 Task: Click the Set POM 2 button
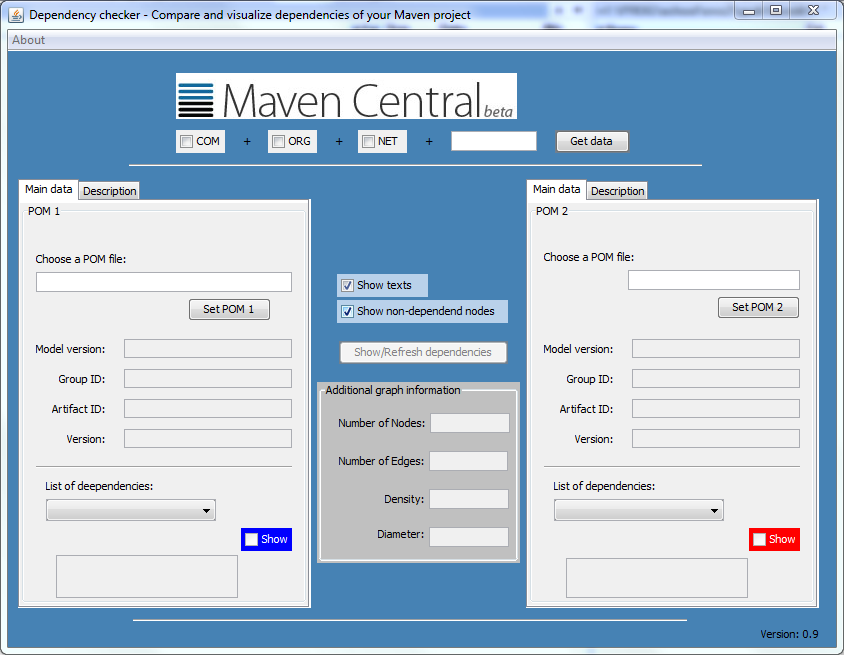pyautogui.click(x=758, y=307)
